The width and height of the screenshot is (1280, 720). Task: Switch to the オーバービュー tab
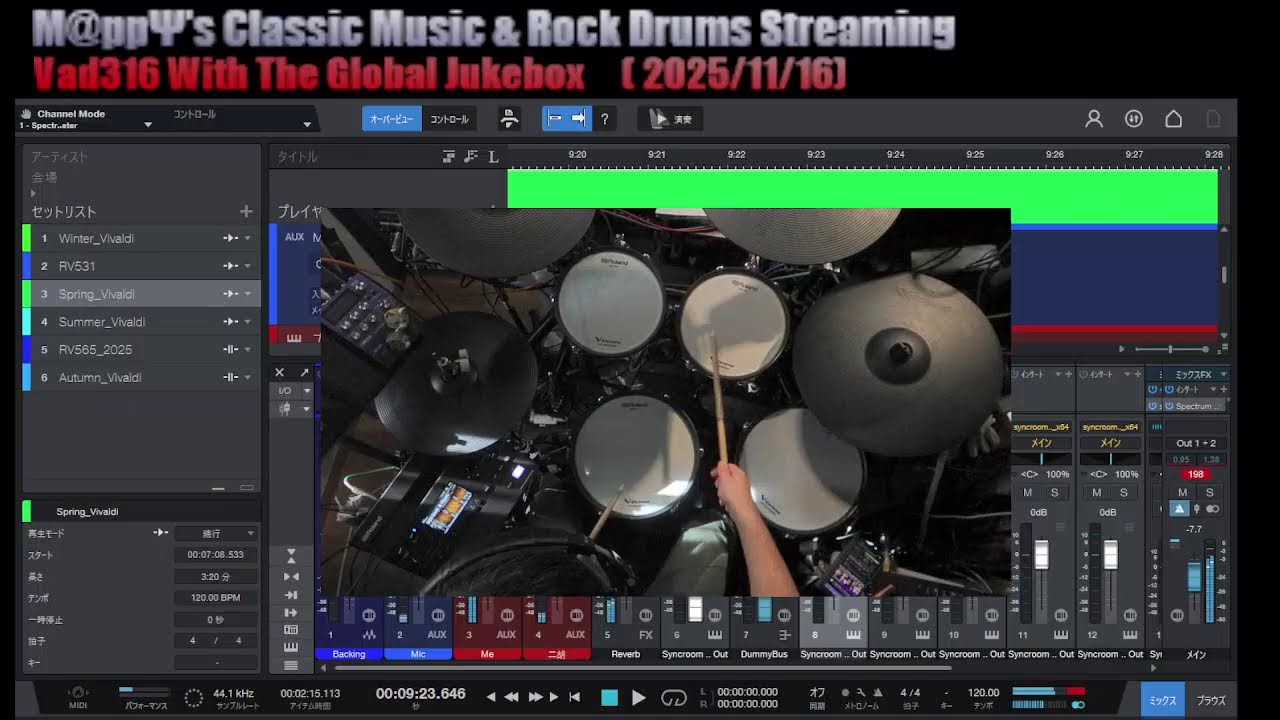pyautogui.click(x=392, y=119)
